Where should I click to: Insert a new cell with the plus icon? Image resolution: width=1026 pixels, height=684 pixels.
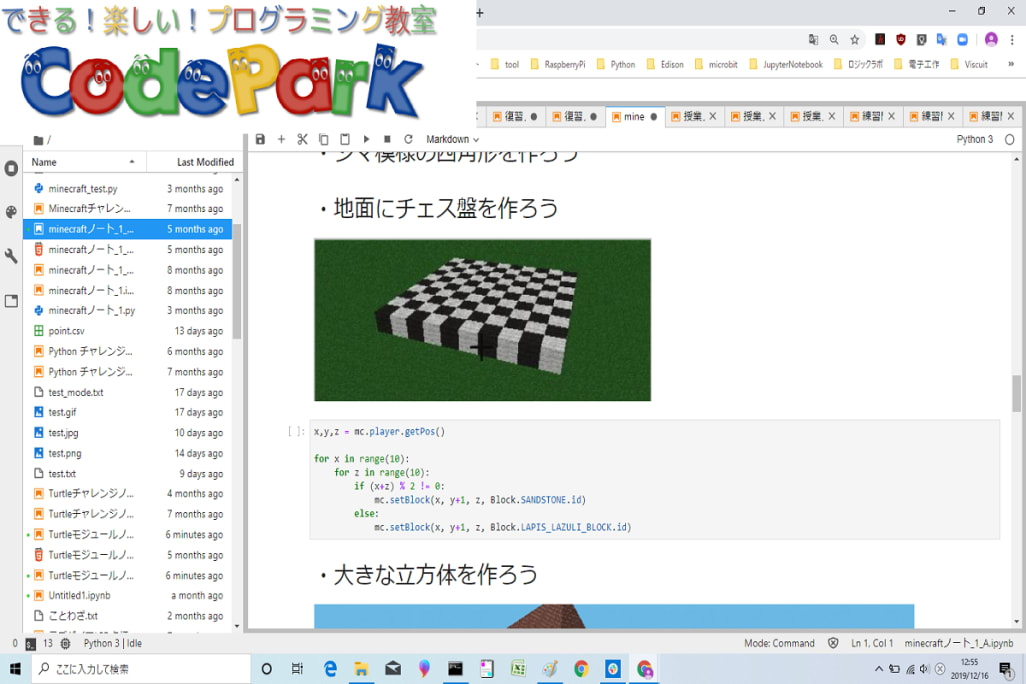pyautogui.click(x=281, y=139)
